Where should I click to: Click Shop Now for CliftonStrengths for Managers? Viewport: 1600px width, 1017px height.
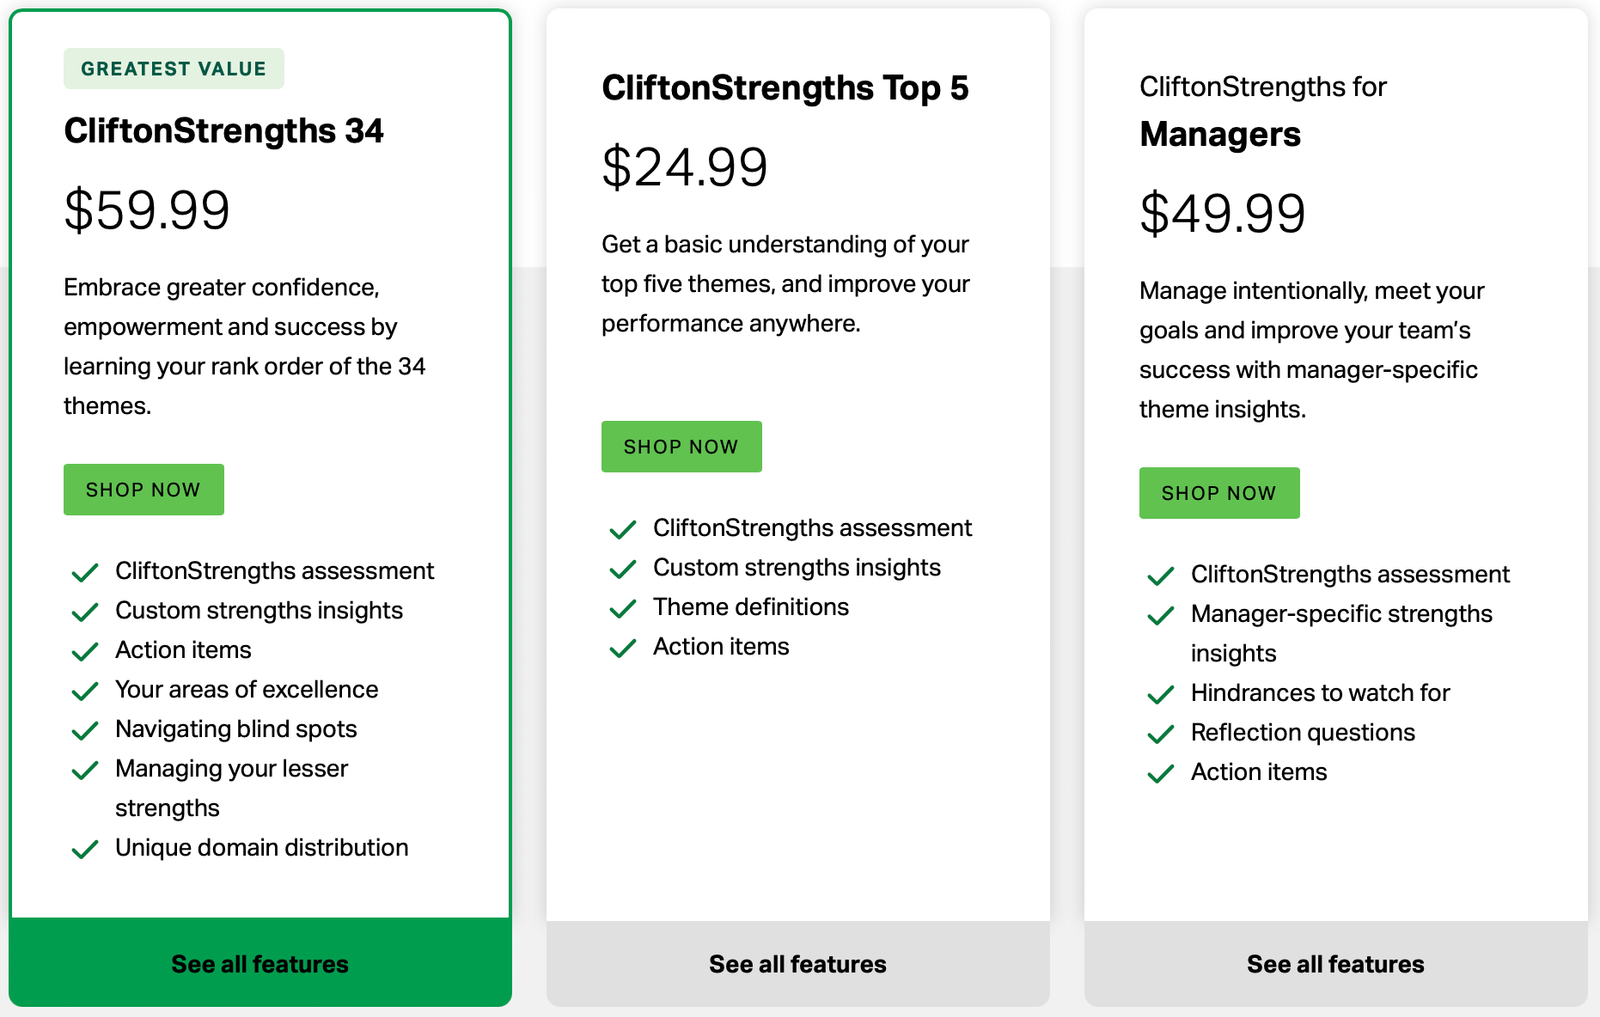pos(1219,493)
